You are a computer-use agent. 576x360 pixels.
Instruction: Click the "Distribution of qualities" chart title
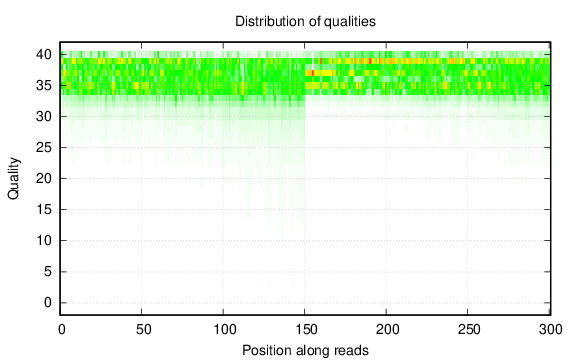pos(305,21)
